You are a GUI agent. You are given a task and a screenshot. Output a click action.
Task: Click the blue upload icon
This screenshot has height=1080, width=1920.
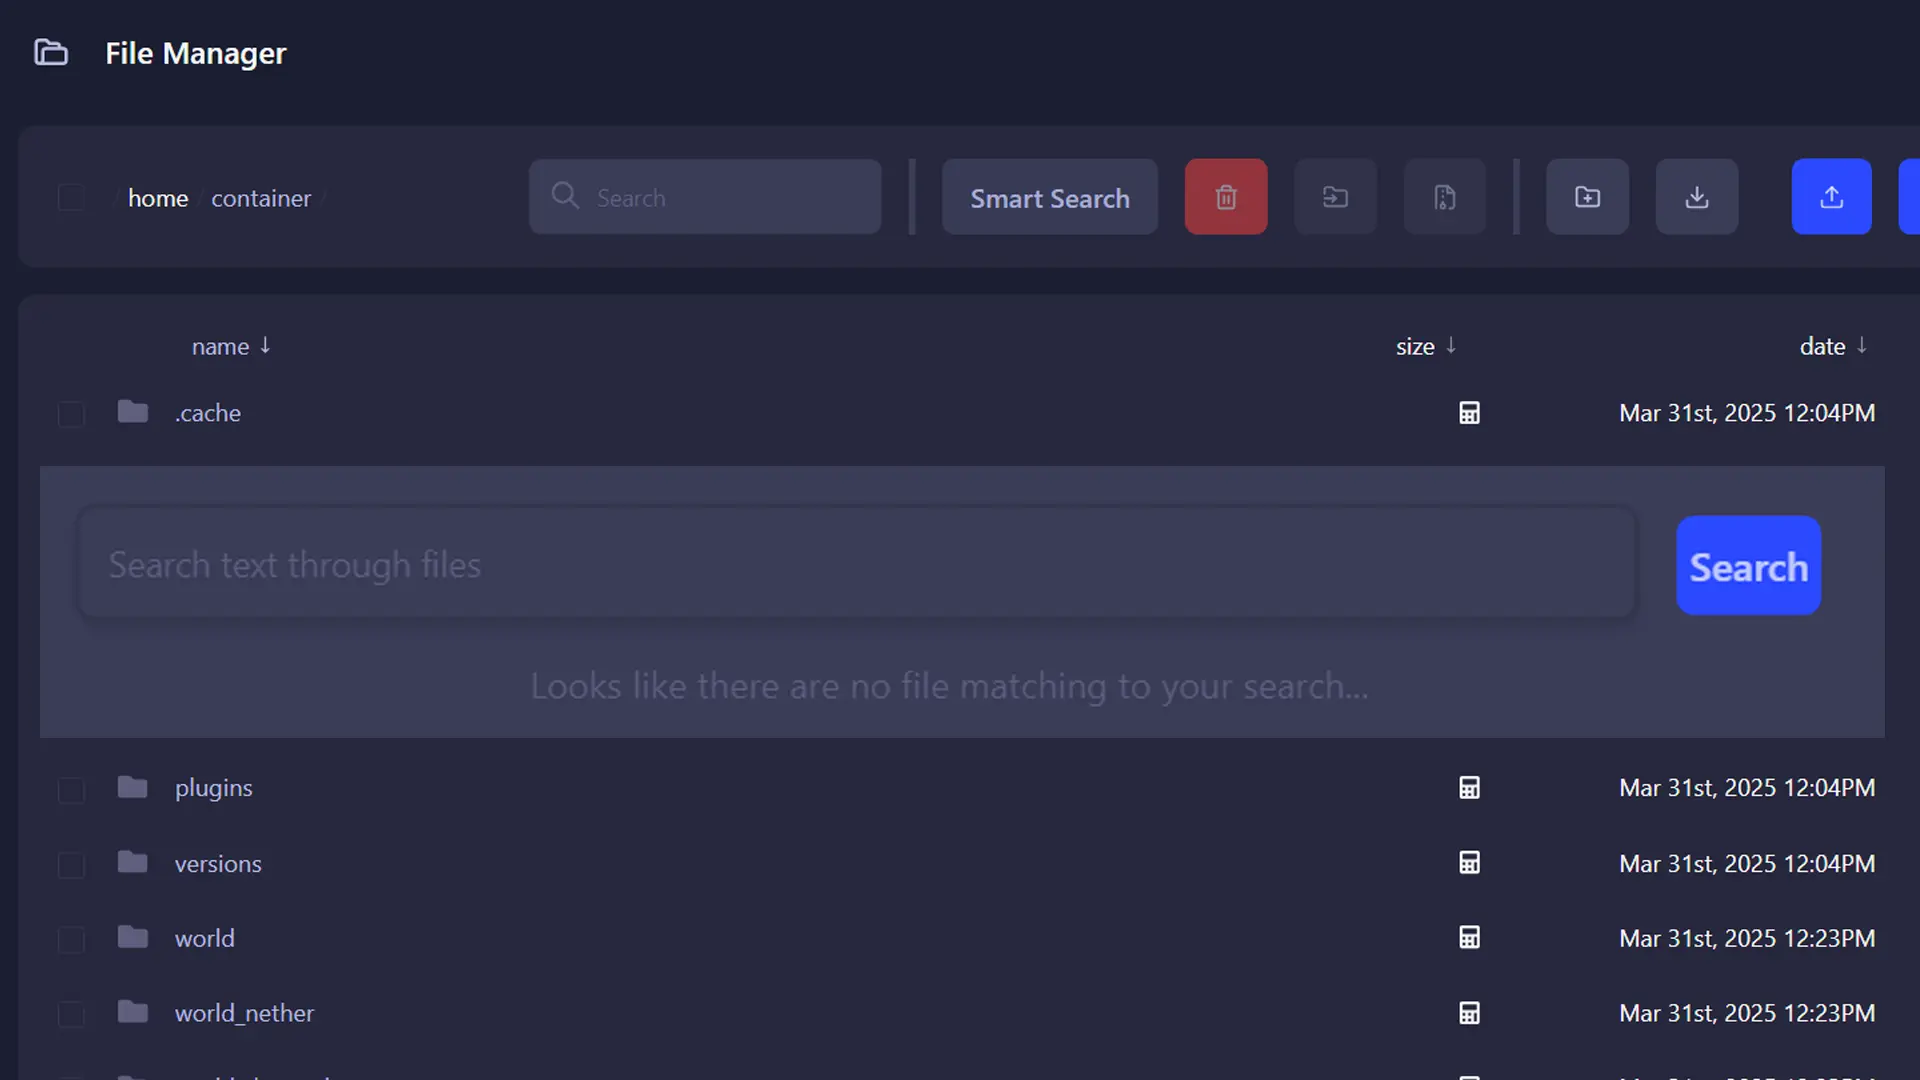1832,197
